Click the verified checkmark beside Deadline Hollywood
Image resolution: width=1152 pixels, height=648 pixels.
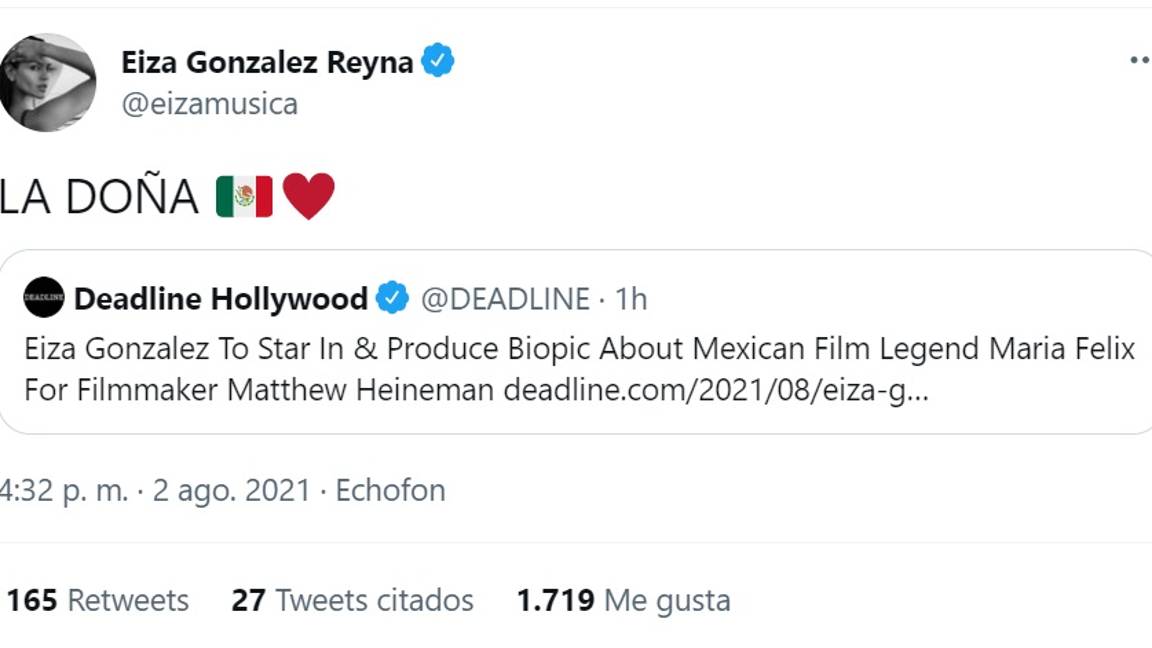click(x=393, y=297)
